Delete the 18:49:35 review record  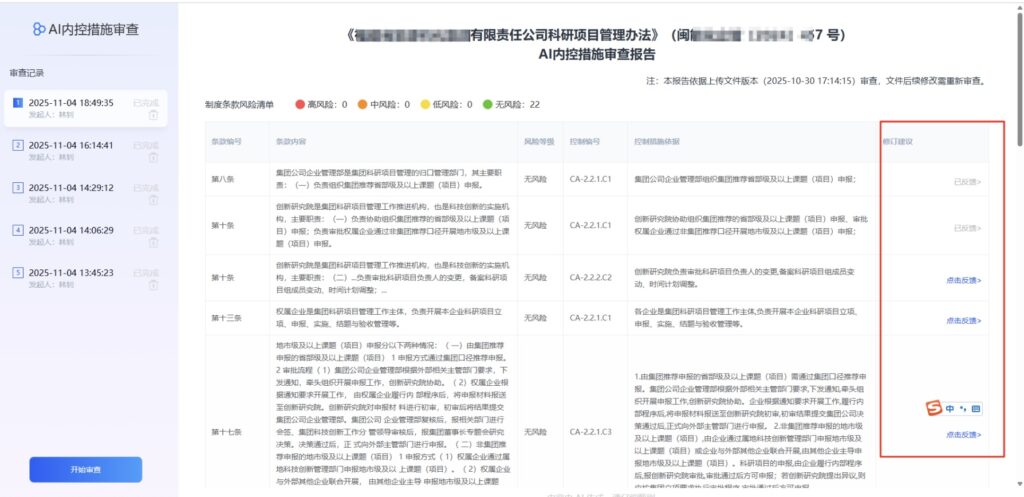coord(152,115)
